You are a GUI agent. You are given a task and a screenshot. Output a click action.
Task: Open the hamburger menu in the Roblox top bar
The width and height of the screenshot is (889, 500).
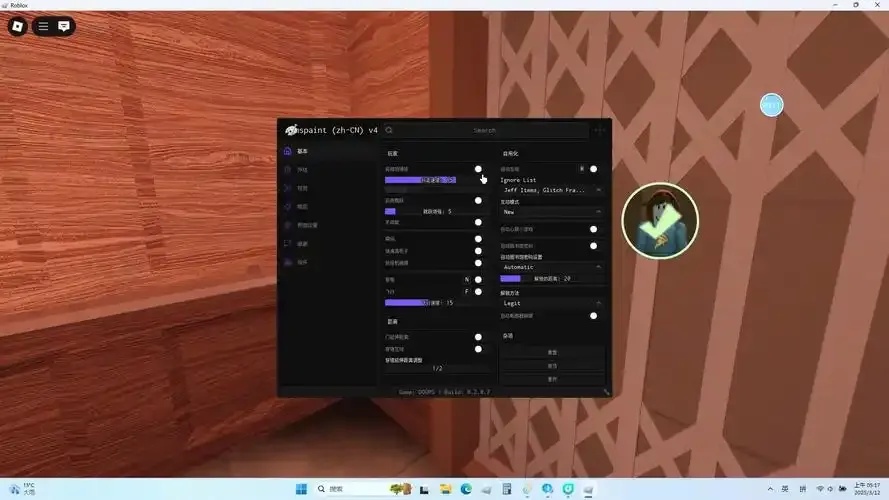tap(43, 26)
